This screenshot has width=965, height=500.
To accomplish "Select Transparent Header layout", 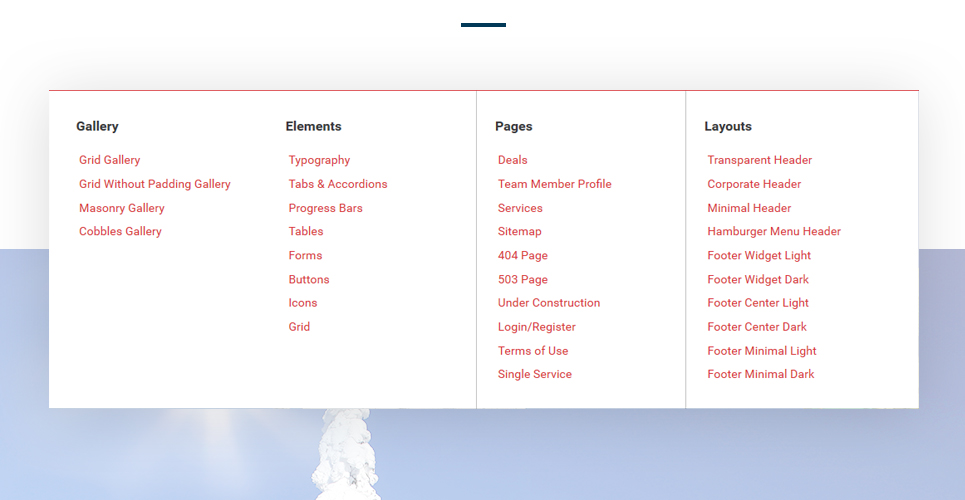I will tap(759, 160).
